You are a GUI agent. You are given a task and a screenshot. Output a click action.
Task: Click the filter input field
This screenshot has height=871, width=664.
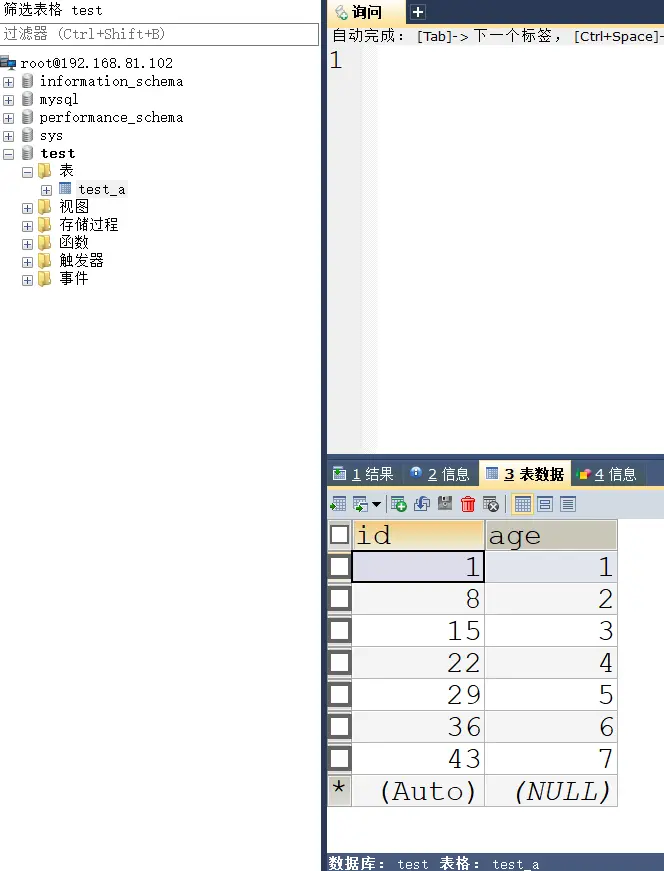coord(160,34)
